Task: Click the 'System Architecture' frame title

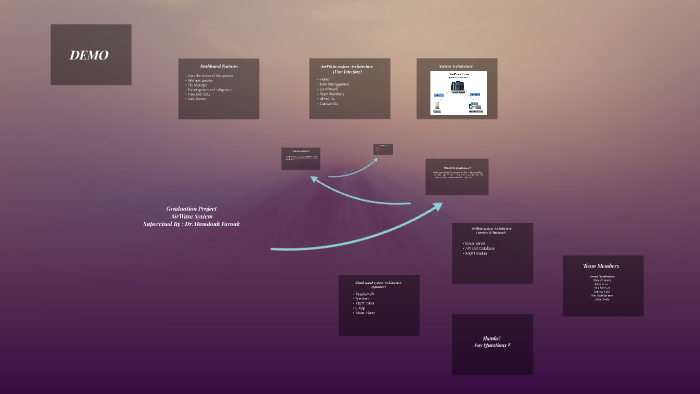Action: (456, 66)
